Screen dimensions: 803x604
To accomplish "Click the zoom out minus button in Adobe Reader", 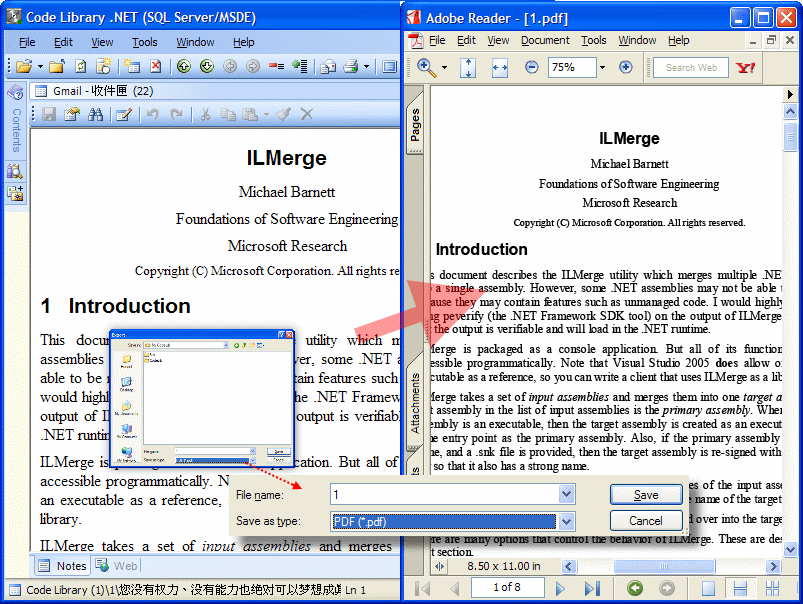I will [x=532, y=67].
